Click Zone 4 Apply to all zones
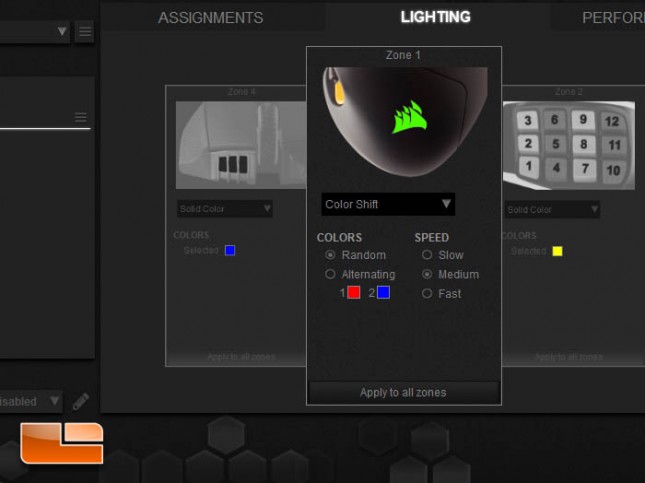645x483 pixels. click(x=241, y=357)
